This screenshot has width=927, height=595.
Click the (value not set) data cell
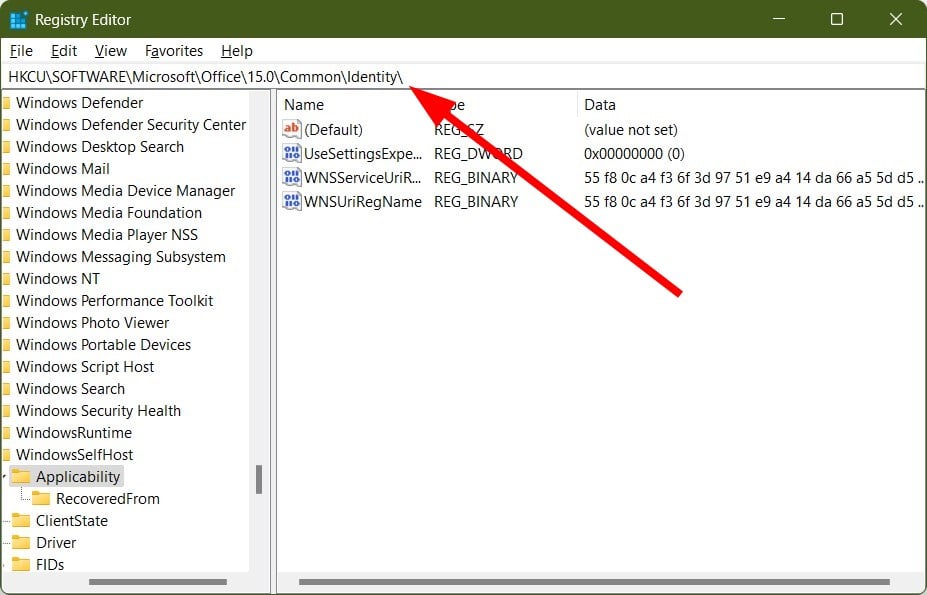click(631, 130)
